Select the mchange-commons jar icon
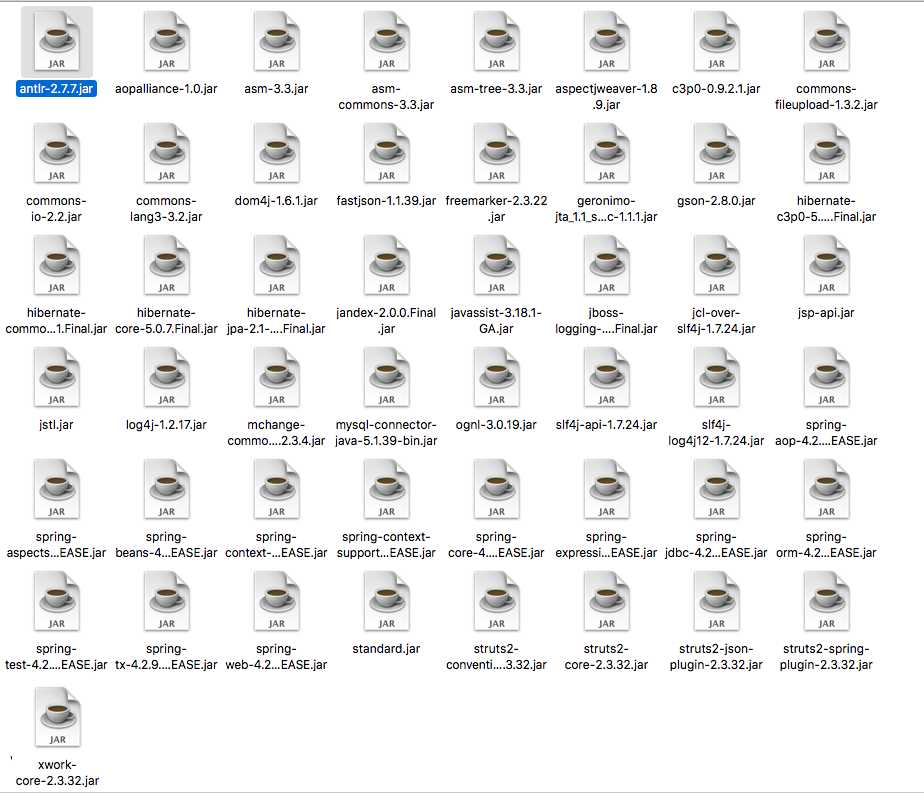 276,378
